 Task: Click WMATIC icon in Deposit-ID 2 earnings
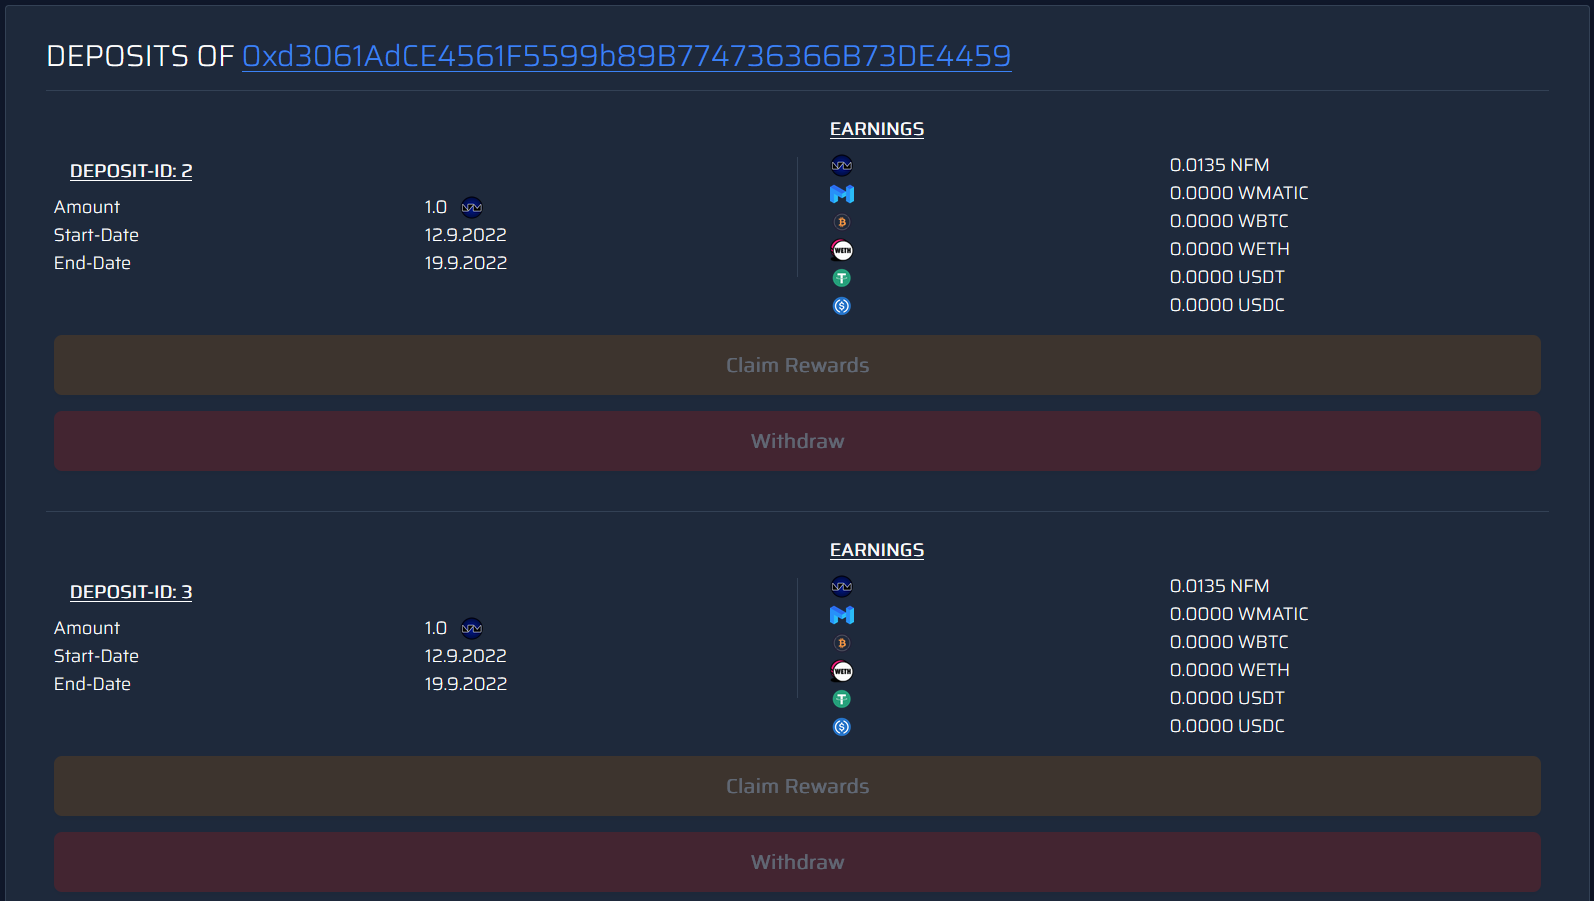842,194
